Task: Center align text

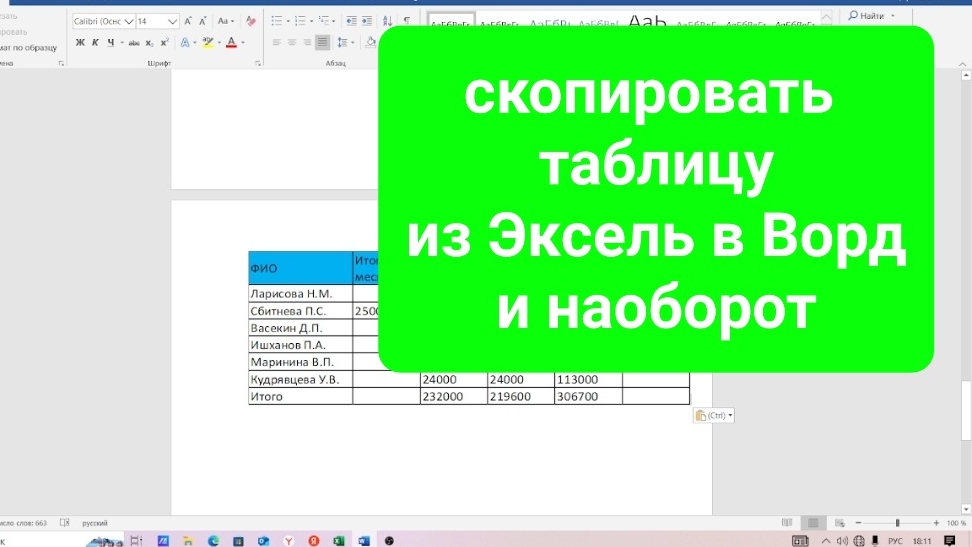Action: [291, 42]
